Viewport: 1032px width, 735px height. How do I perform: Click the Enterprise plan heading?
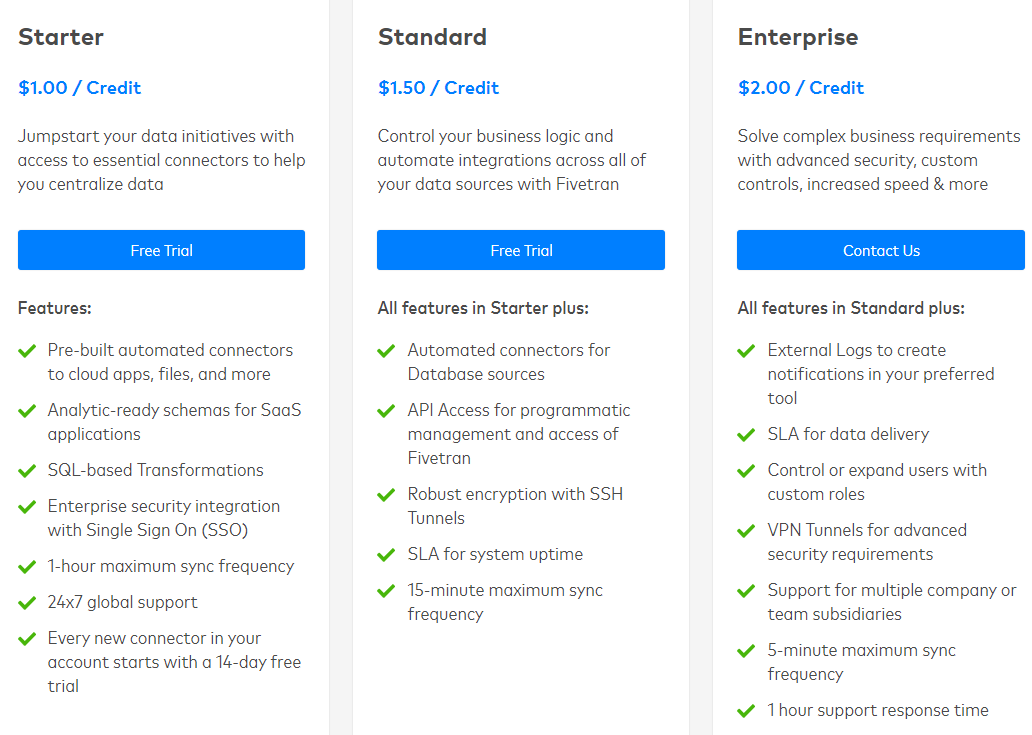pos(797,37)
